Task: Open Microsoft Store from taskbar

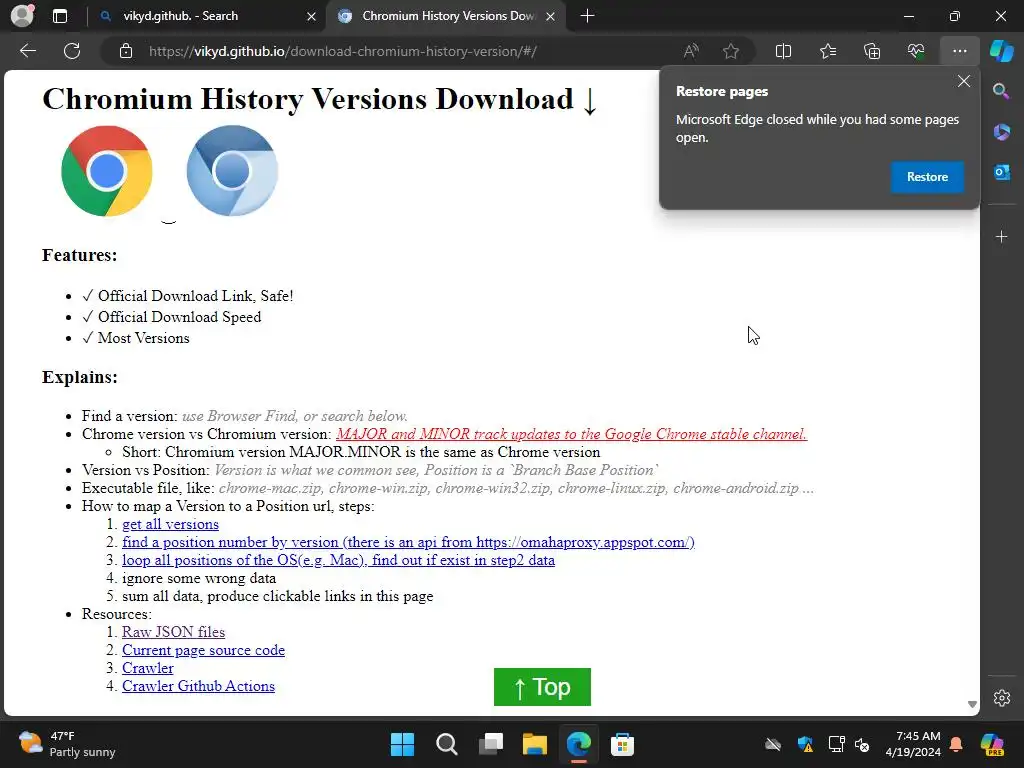Action: click(x=622, y=744)
